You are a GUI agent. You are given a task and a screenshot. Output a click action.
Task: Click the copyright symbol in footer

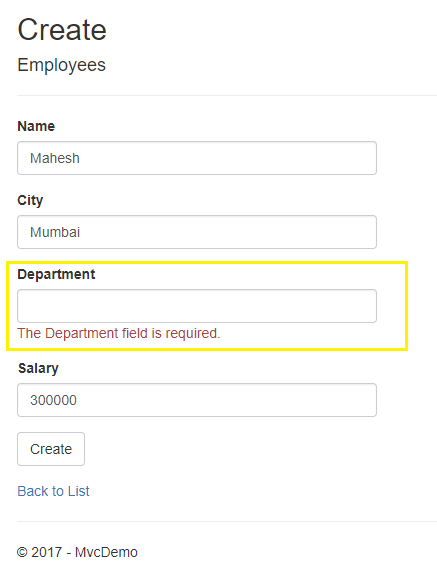click(22, 552)
